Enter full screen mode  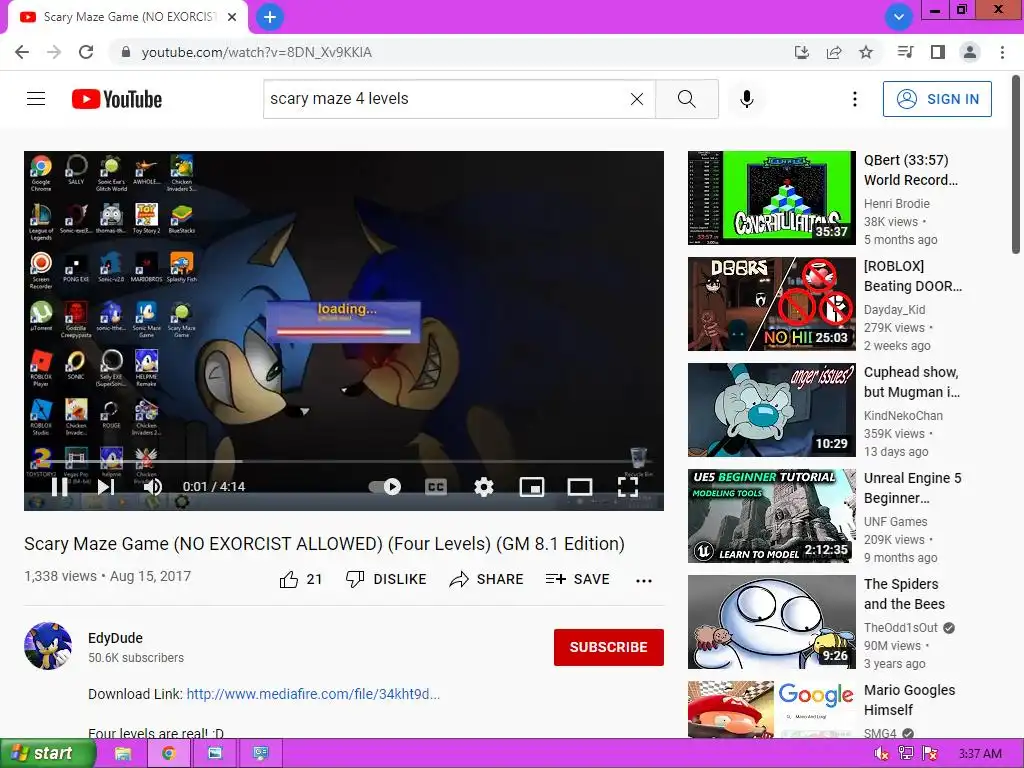click(628, 487)
